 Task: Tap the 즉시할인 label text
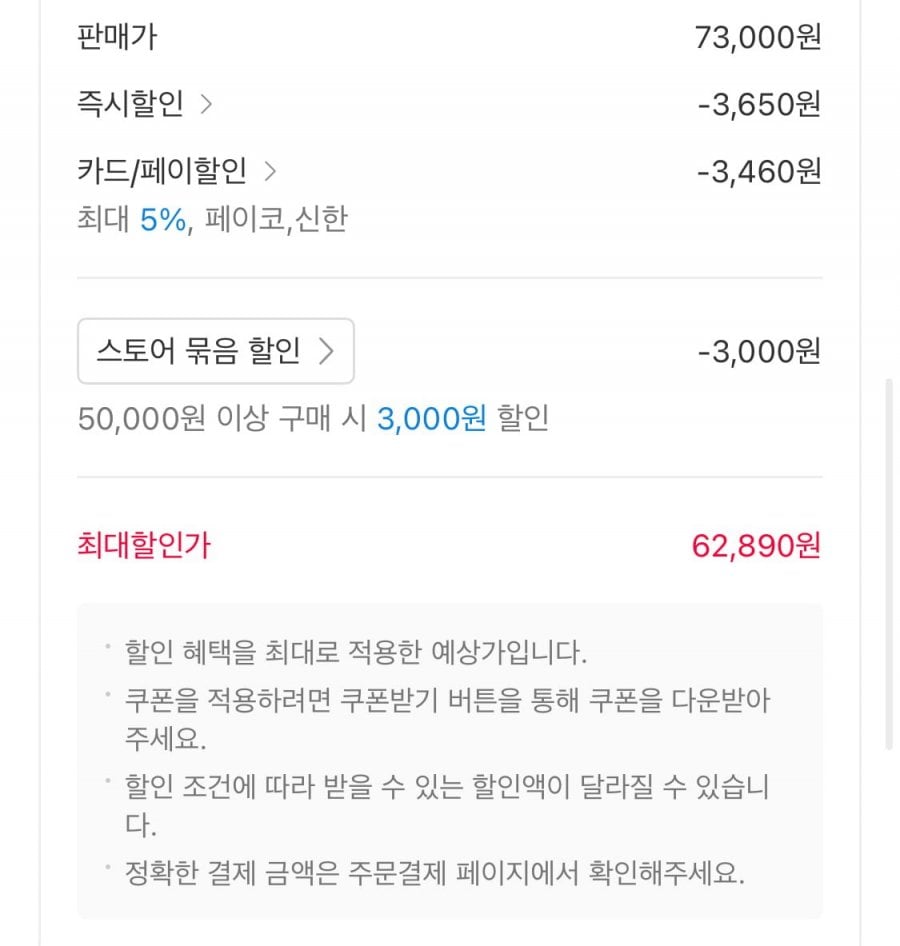[130, 104]
